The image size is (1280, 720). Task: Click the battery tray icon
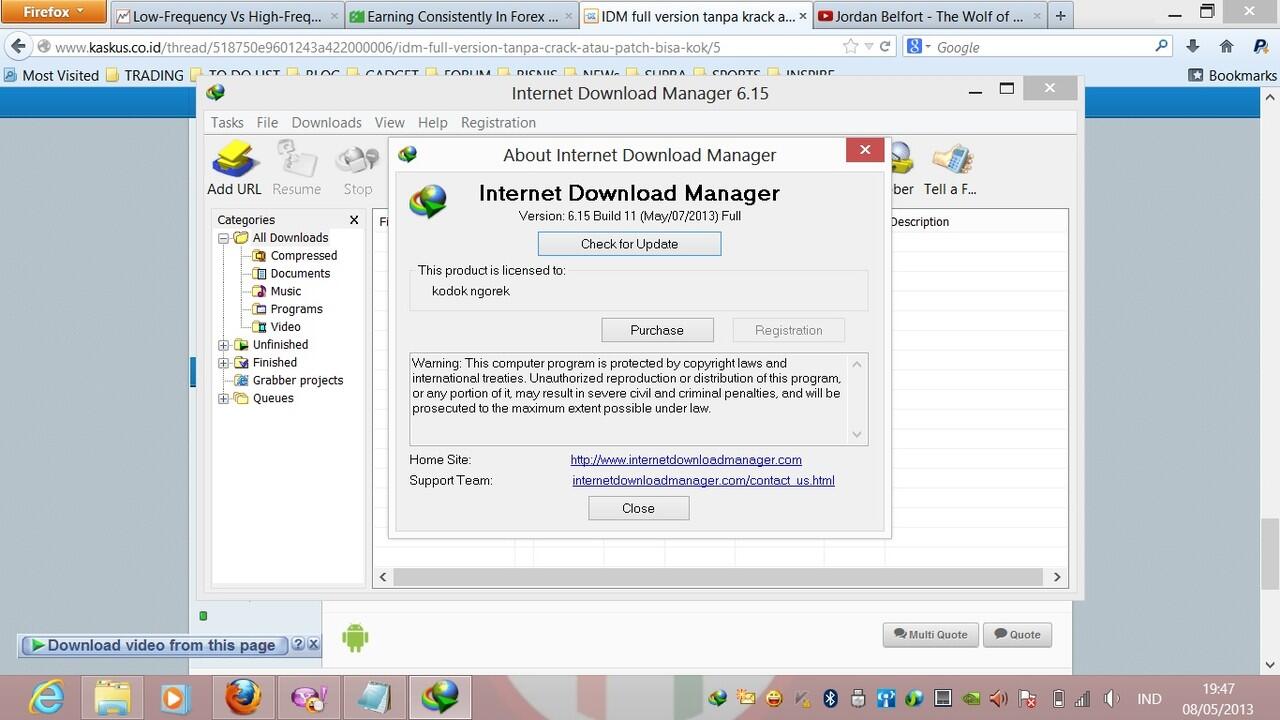(x=1060, y=698)
